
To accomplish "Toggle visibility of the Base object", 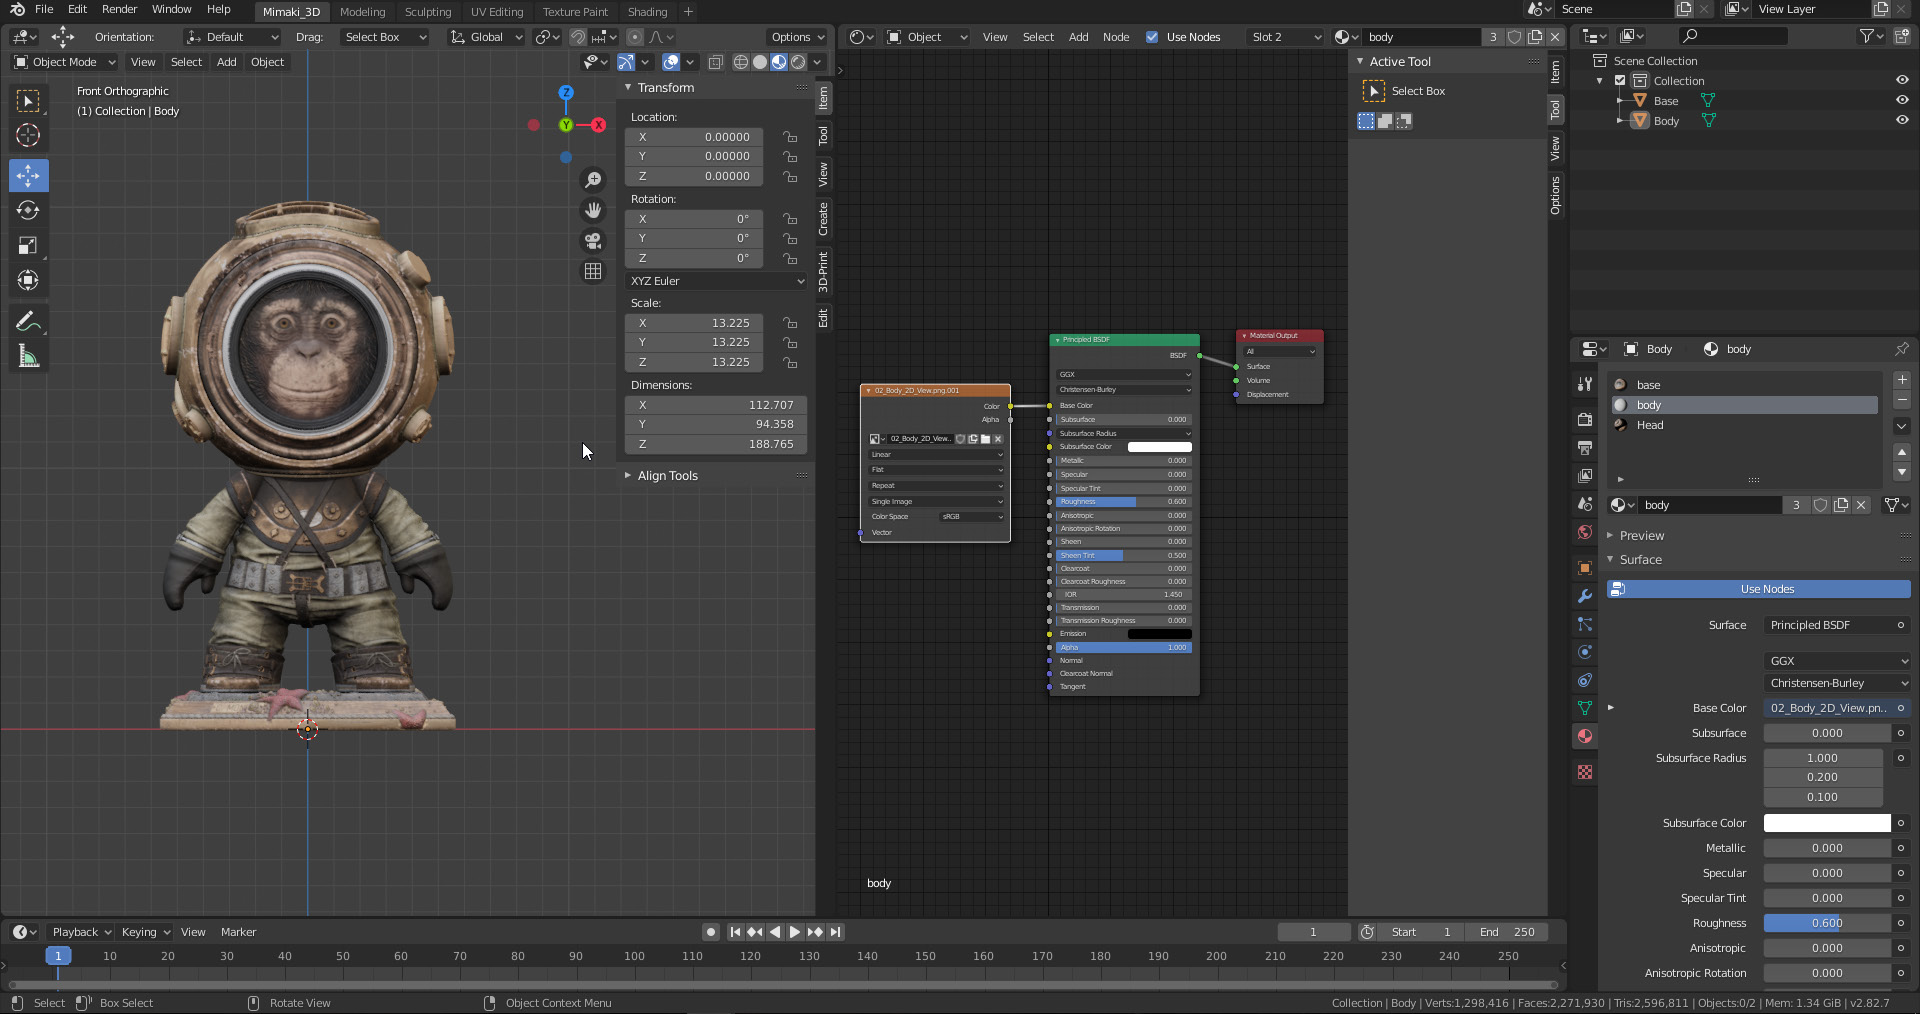I will point(1901,101).
